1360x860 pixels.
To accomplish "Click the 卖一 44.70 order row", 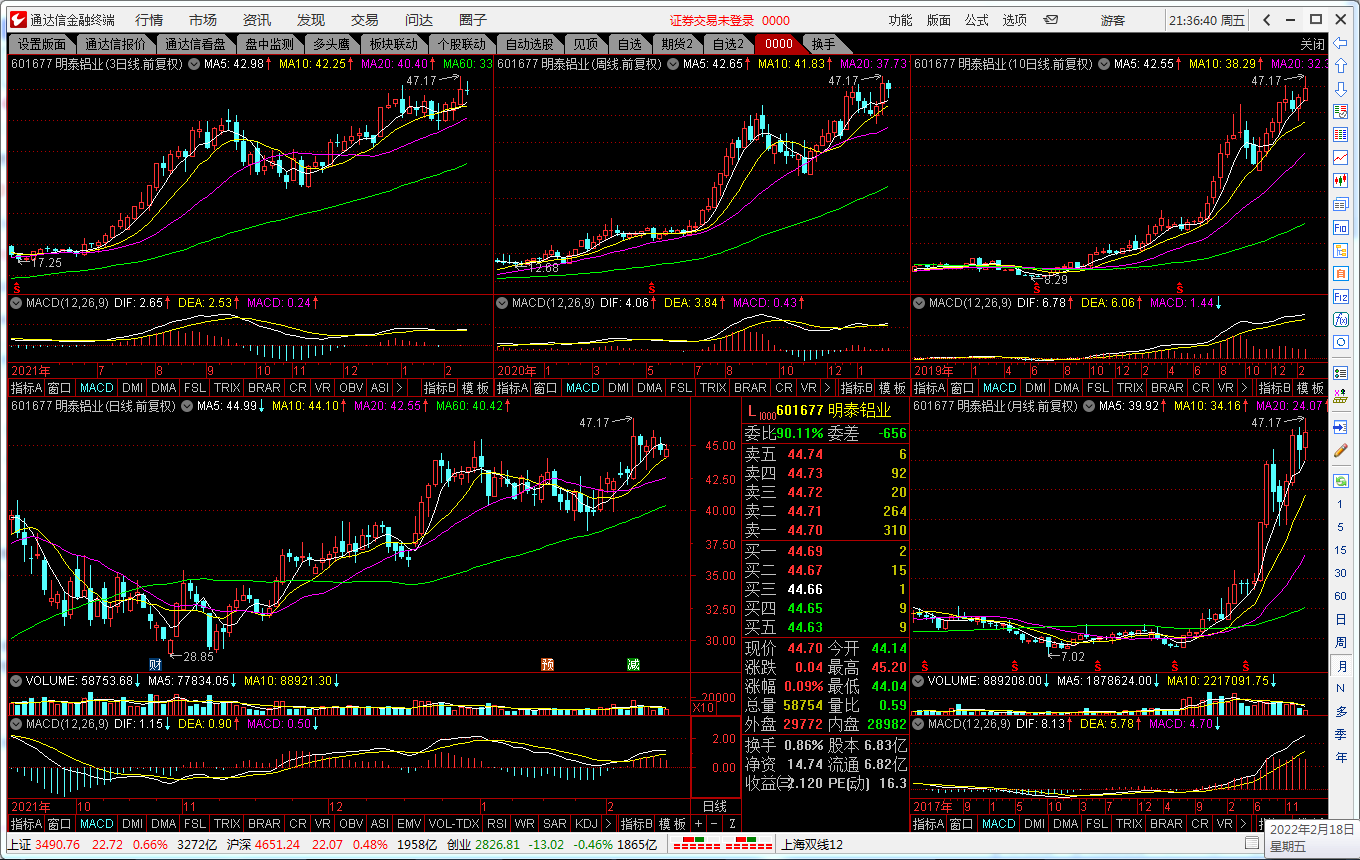I will point(826,531).
